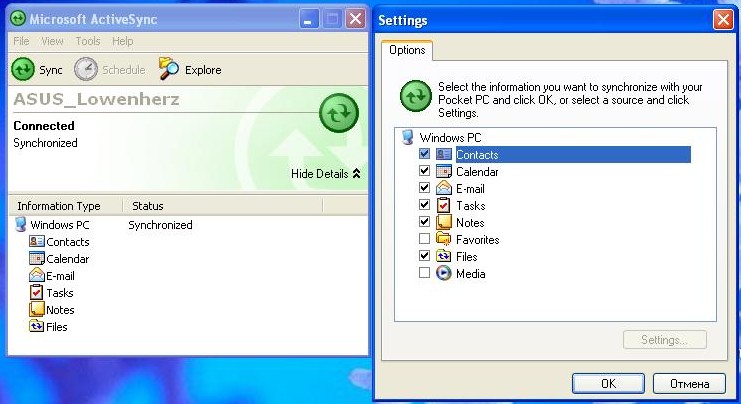Click the Status column header
This screenshot has height=404, width=741.
(223, 206)
